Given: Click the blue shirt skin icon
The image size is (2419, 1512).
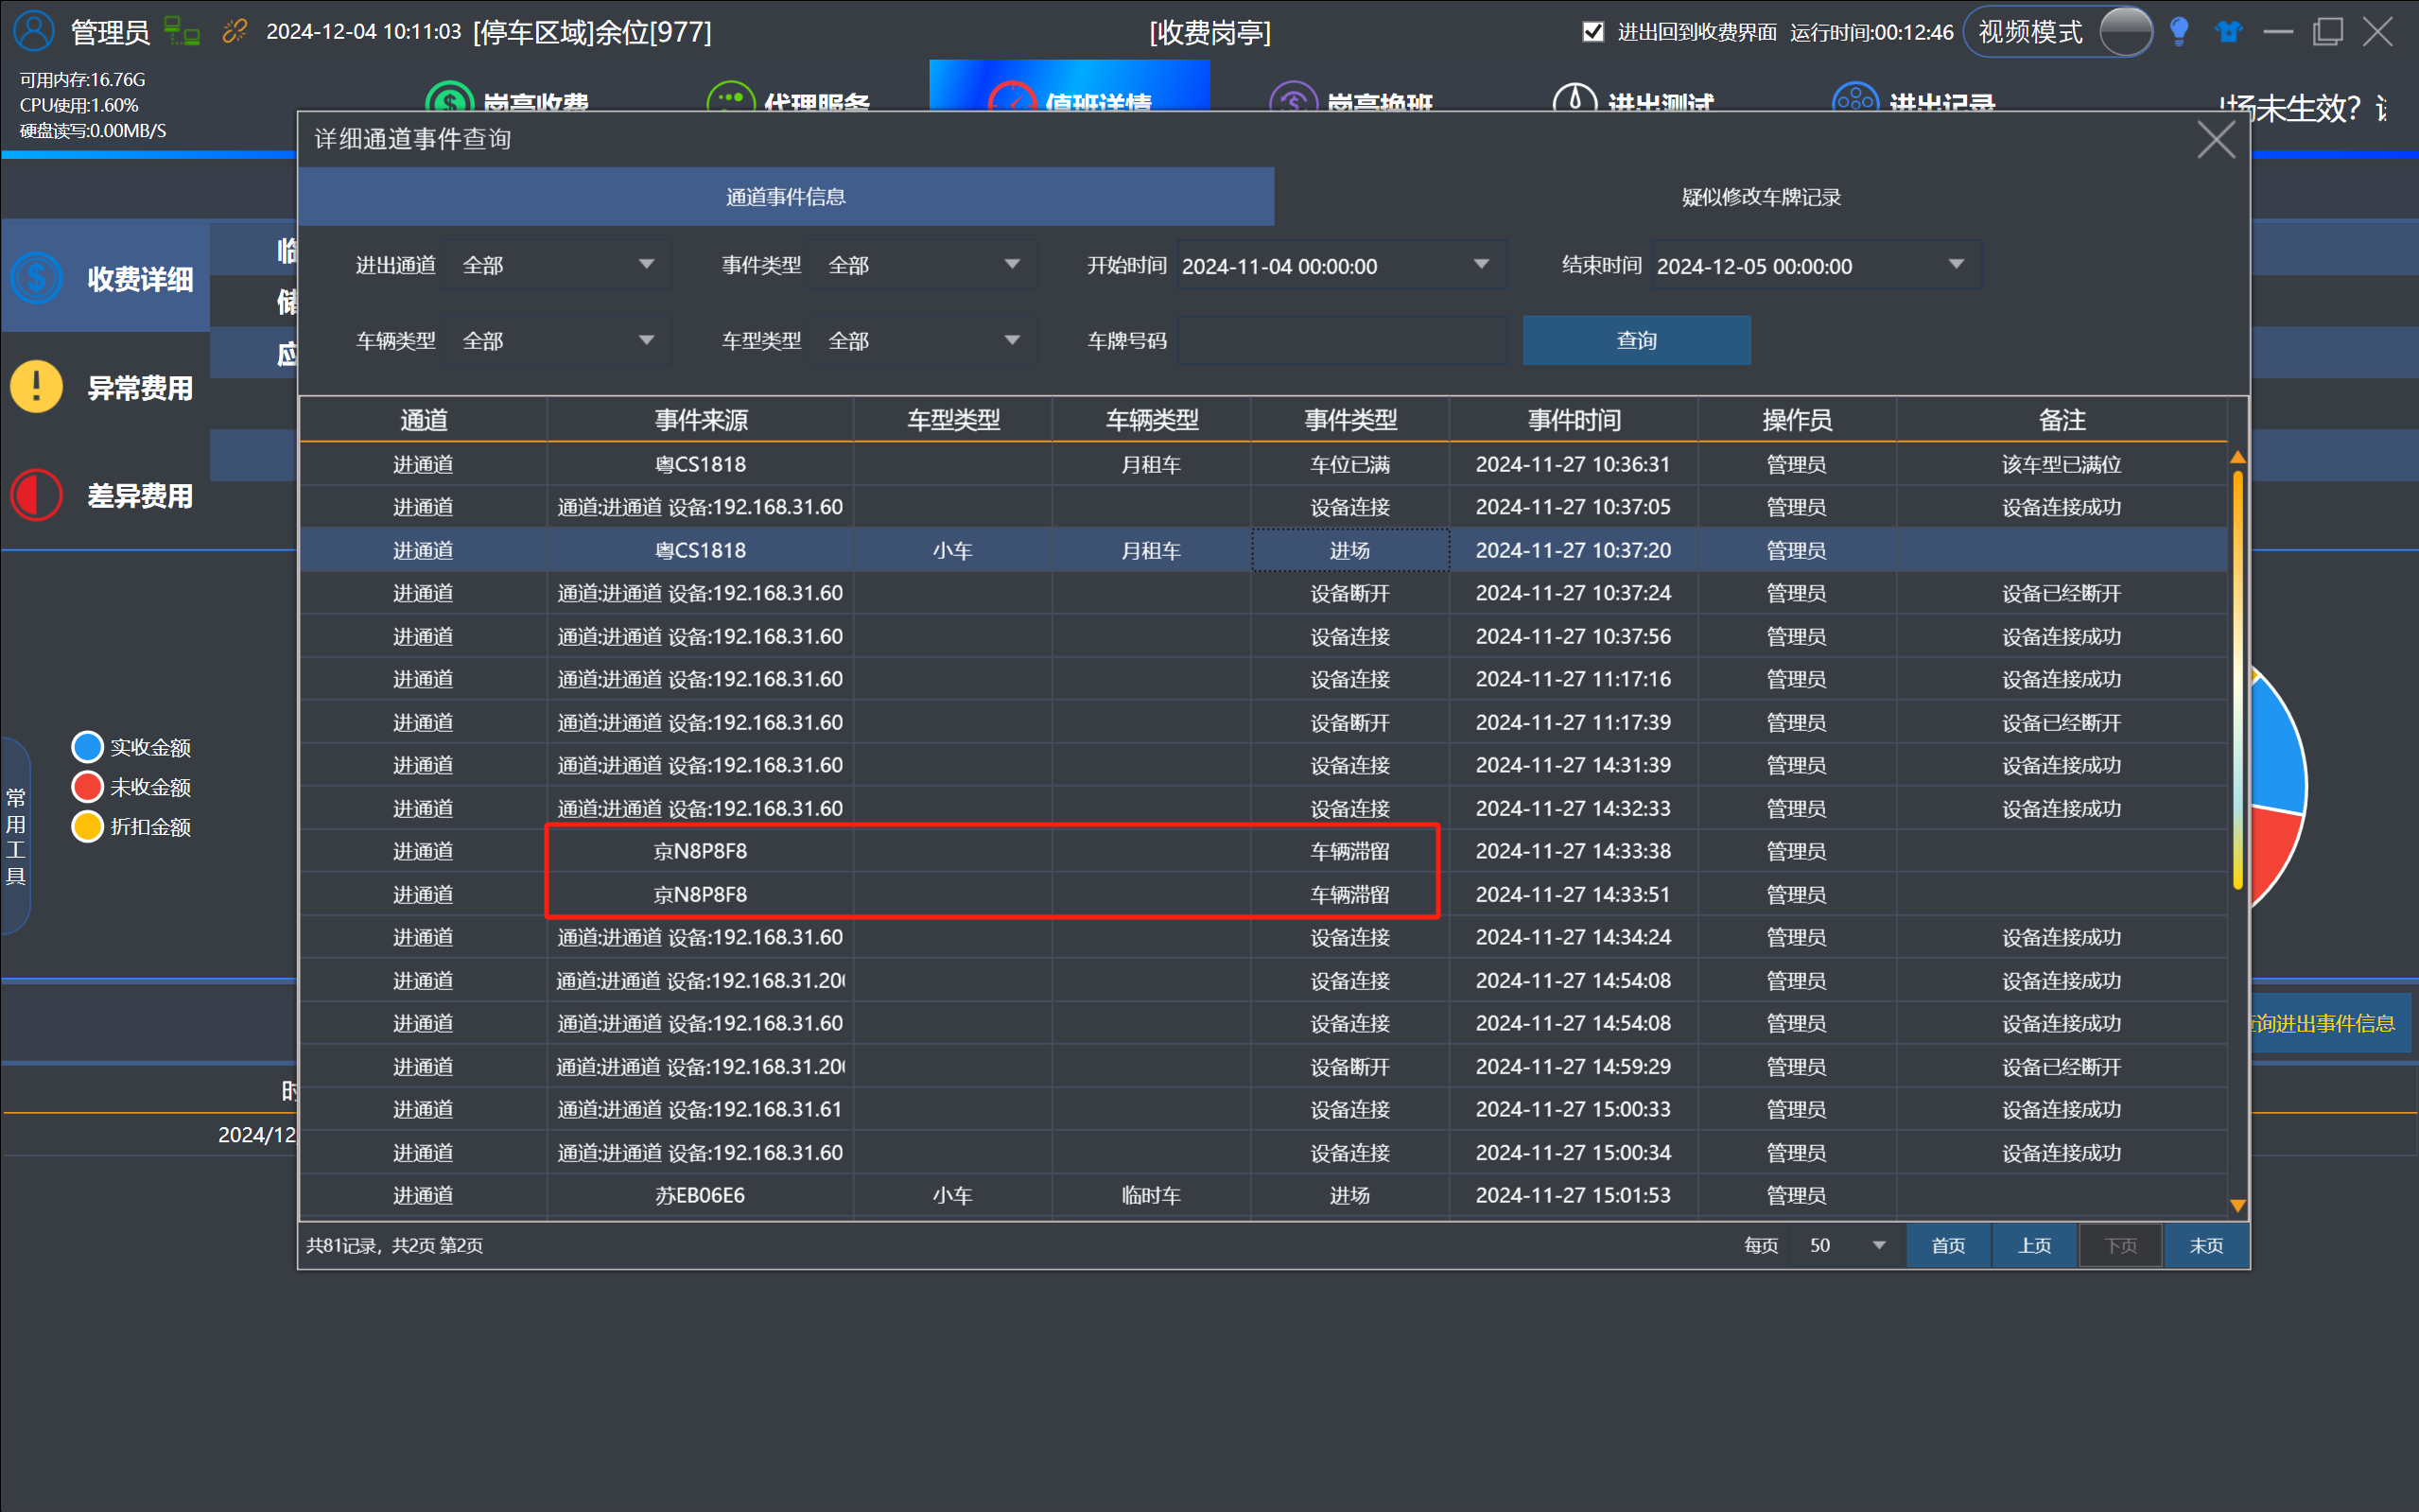Looking at the screenshot, I should (x=2229, y=31).
